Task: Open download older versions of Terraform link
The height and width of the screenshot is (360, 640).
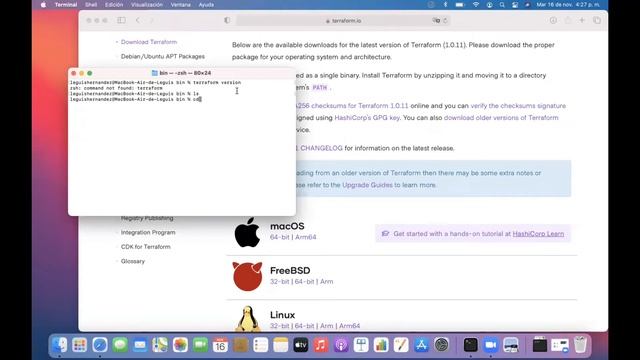Action: pos(501,118)
